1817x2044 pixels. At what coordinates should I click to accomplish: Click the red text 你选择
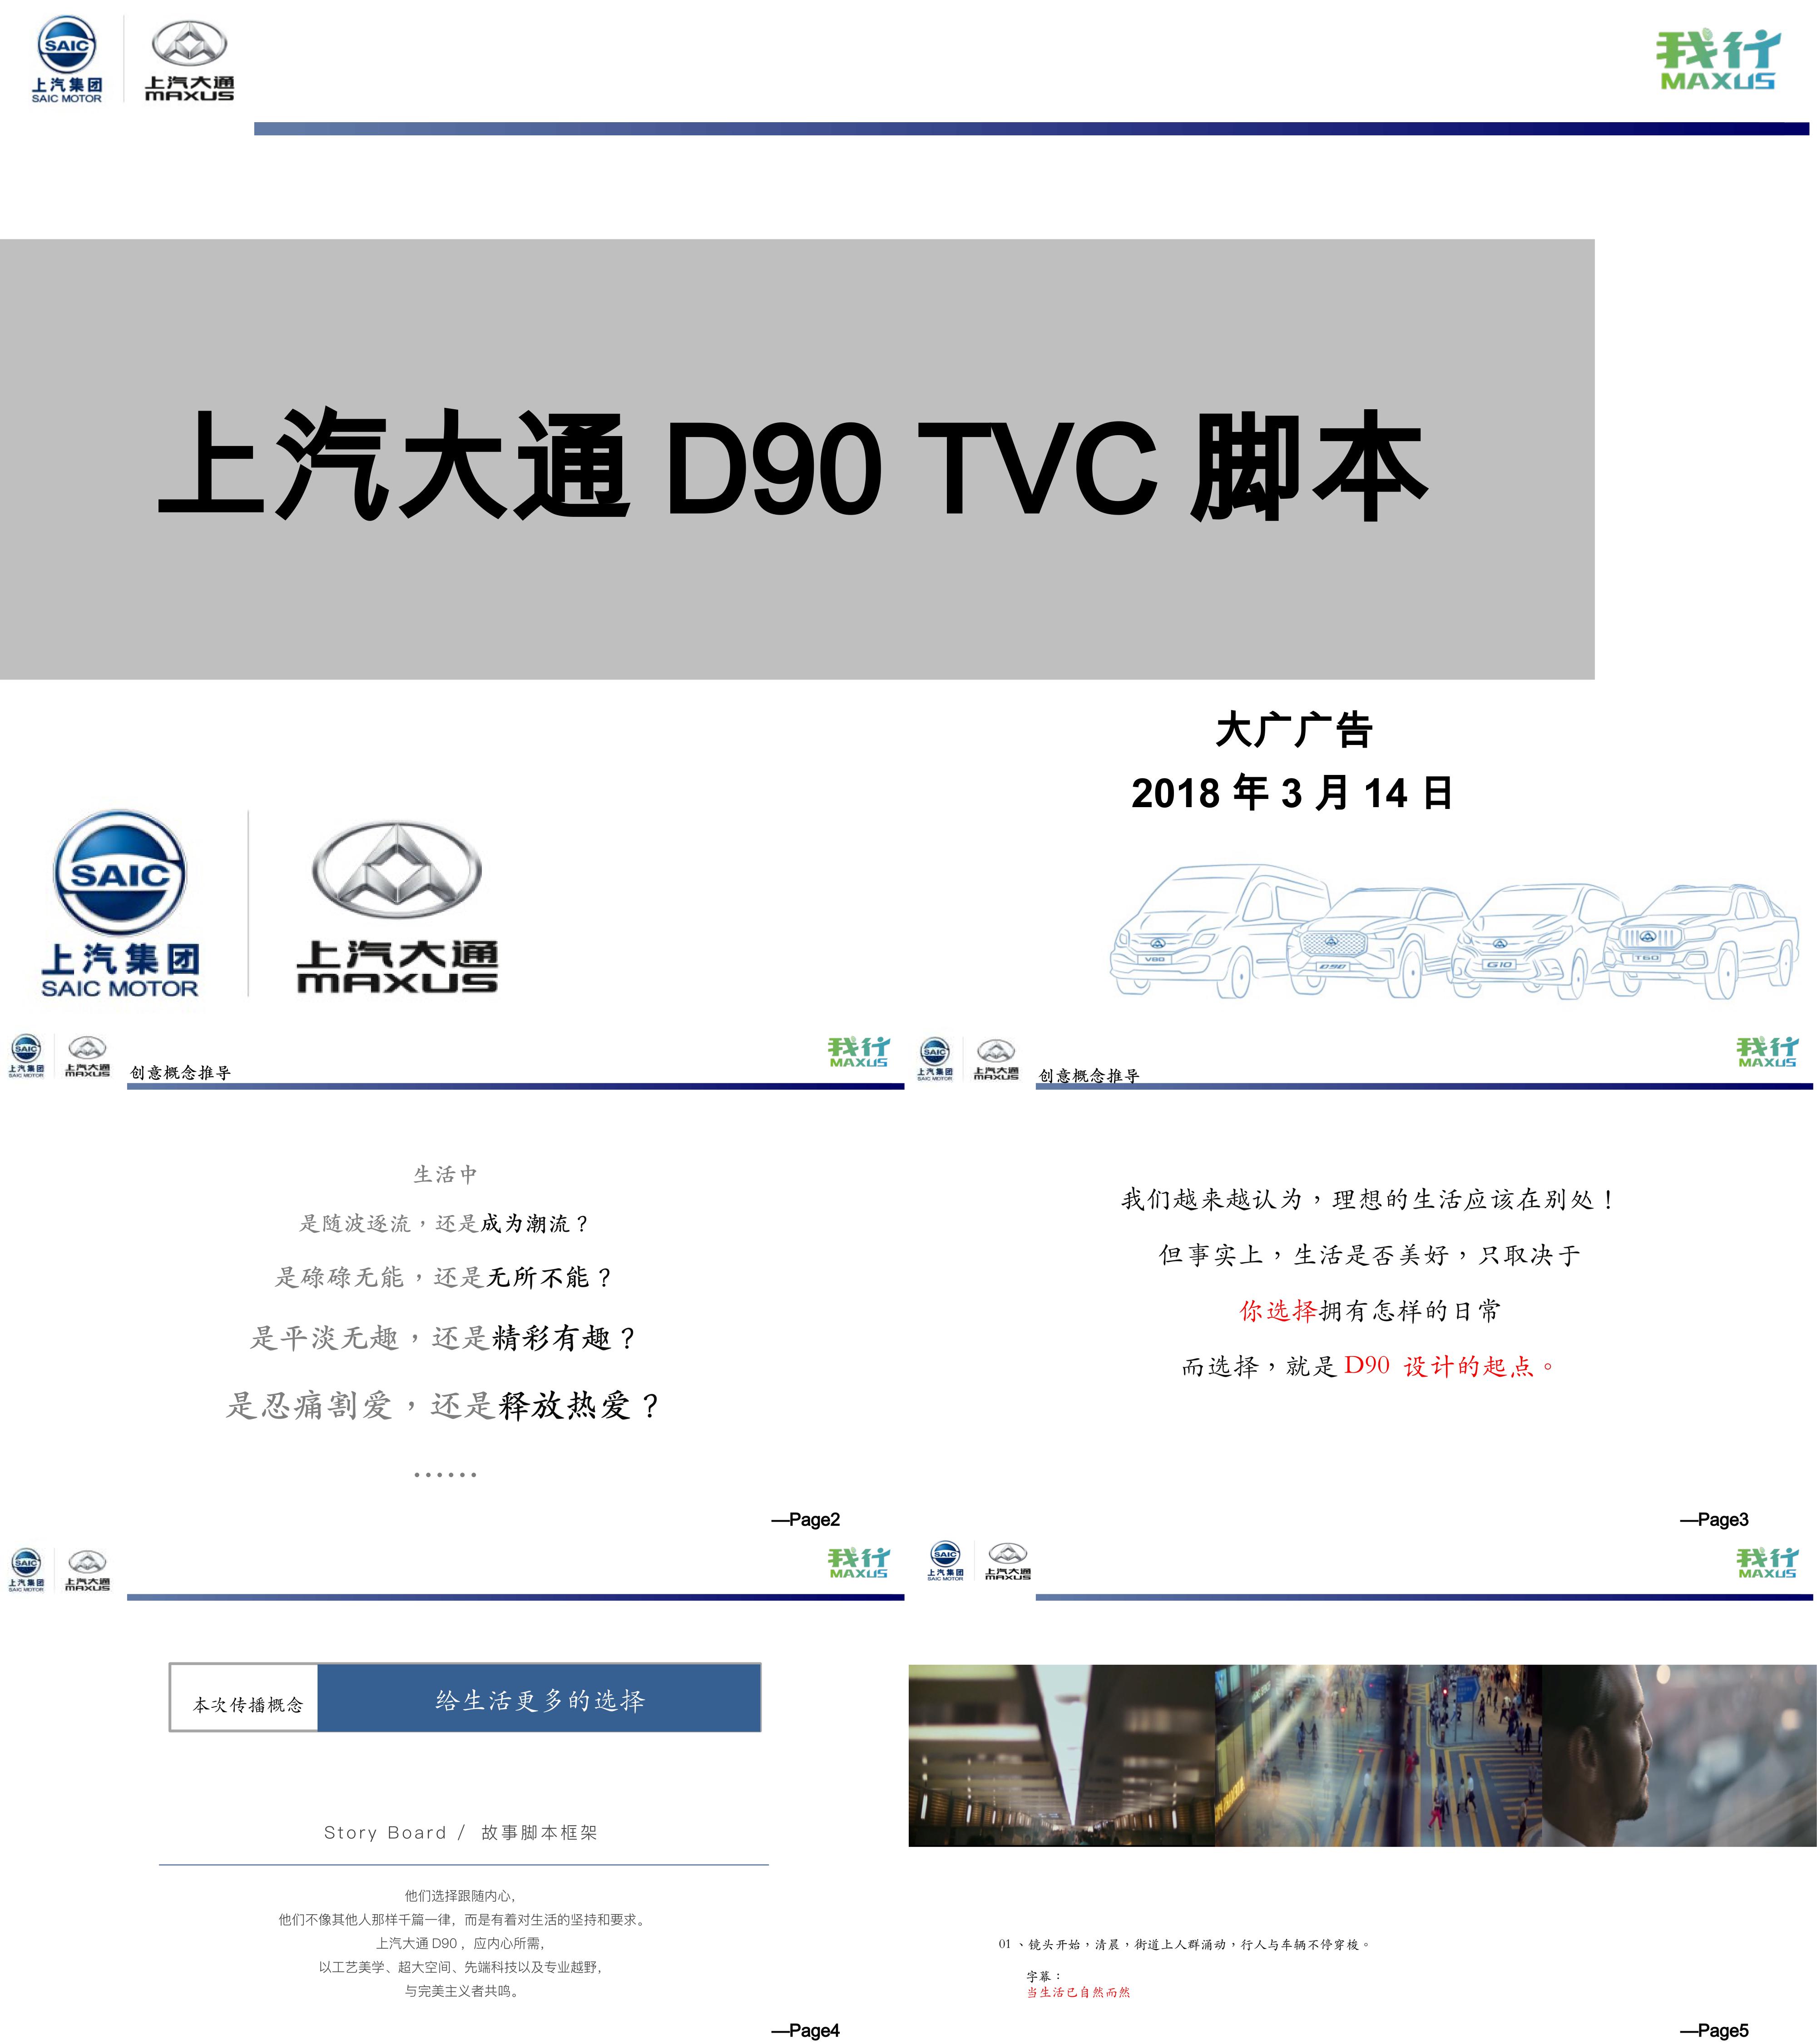1278,1311
